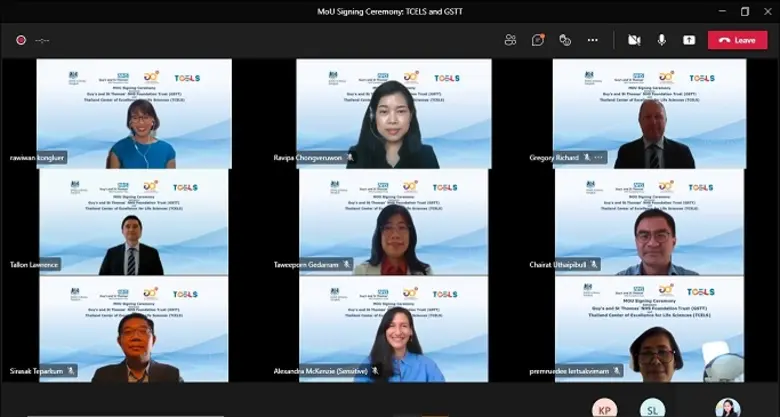Screen dimensions: 780x417
Task: Click the name label Taweeporn Gedanam
Action: pyautogui.click(x=306, y=265)
